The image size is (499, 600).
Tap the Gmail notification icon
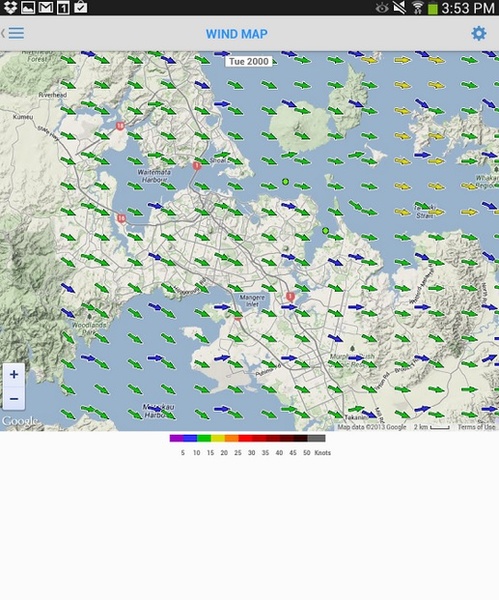46,7
